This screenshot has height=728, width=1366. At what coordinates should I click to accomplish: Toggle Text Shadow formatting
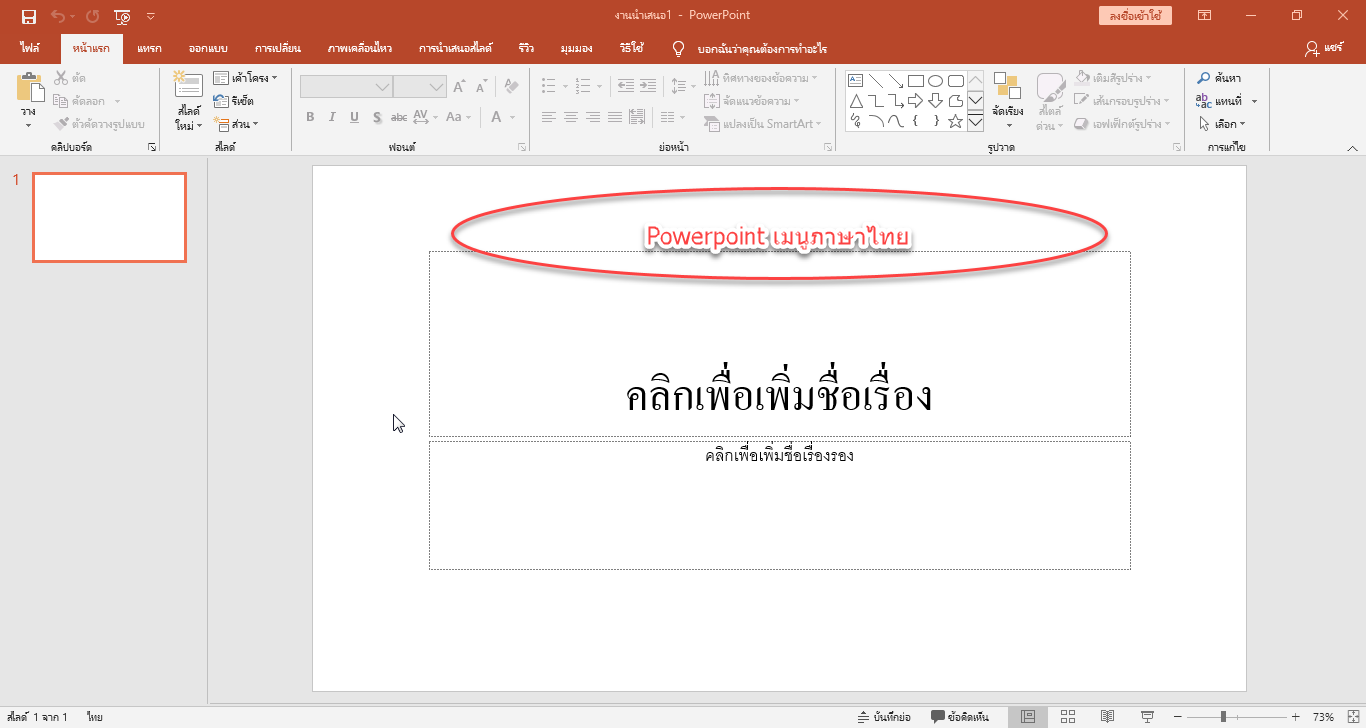(x=377, y=117)
